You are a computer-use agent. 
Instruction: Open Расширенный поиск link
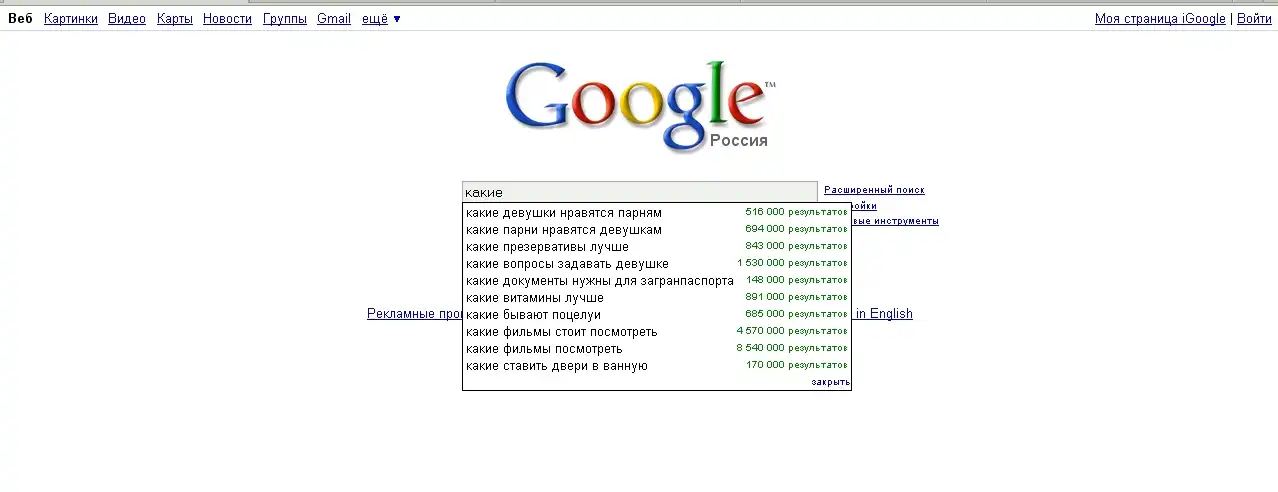pos(874,190)
